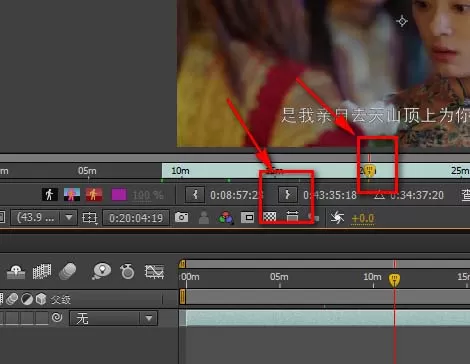The height and width of the screenshot is (364, 470).
Task: Open the magnification ratio dropdown (43.9 ...)
Action: coord(43,218)
